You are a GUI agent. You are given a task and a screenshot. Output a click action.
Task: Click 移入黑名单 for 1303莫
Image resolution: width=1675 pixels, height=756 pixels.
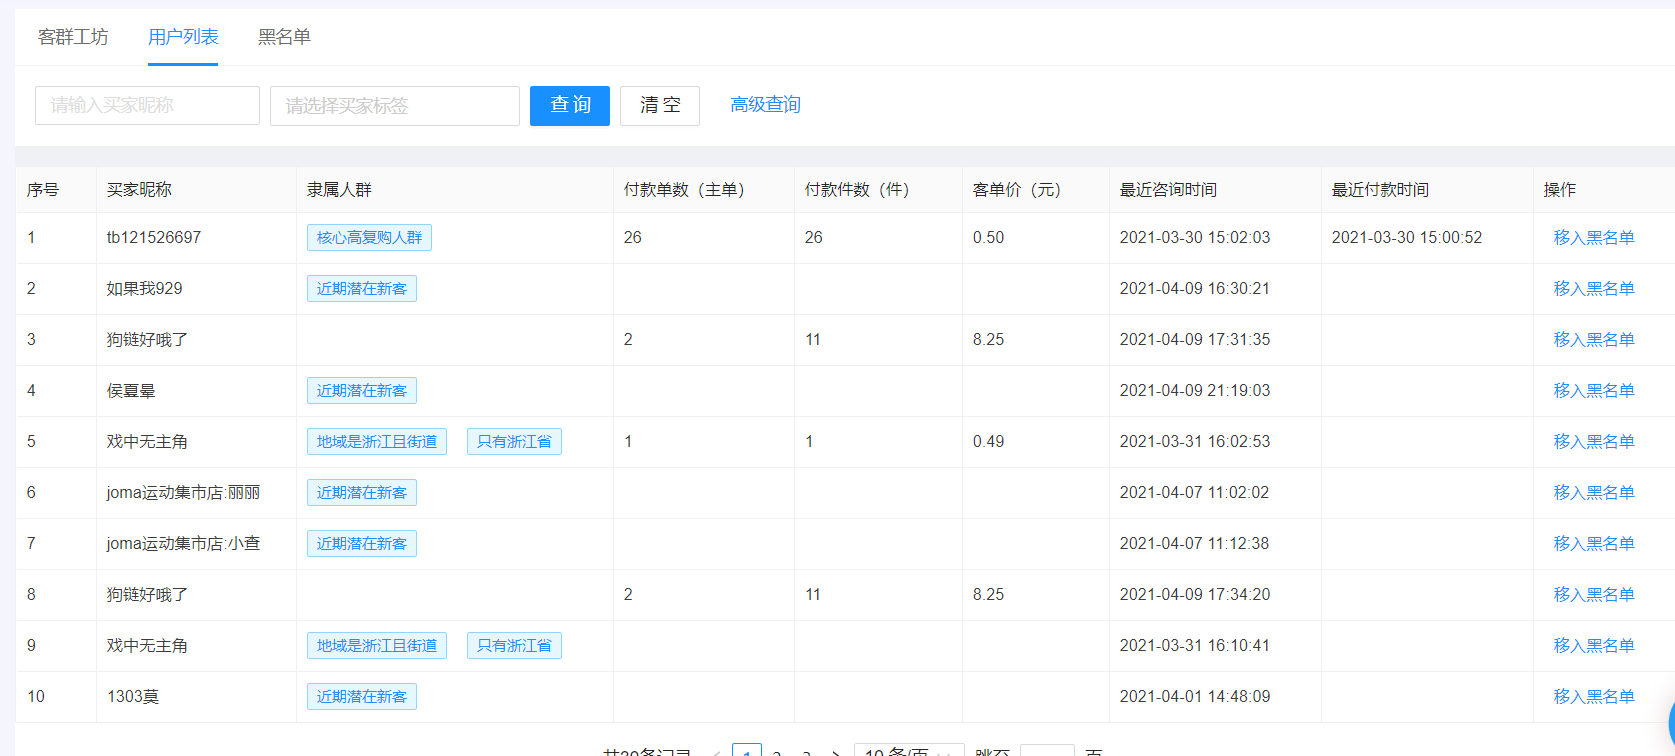click(1594, 697)
